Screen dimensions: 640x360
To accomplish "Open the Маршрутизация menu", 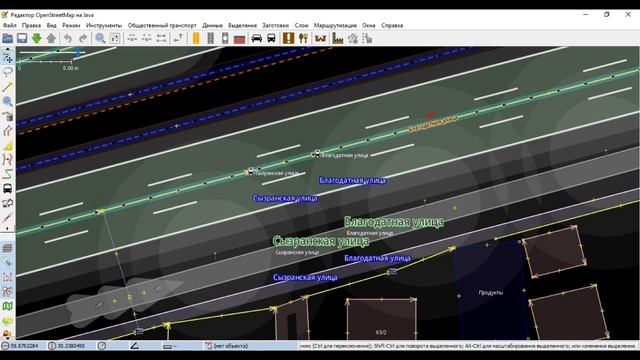I will tap(335, 25).
